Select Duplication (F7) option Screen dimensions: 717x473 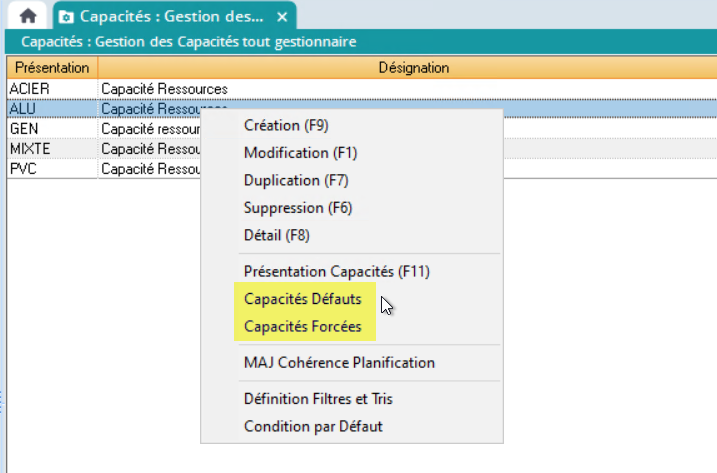tap(295, 181)
